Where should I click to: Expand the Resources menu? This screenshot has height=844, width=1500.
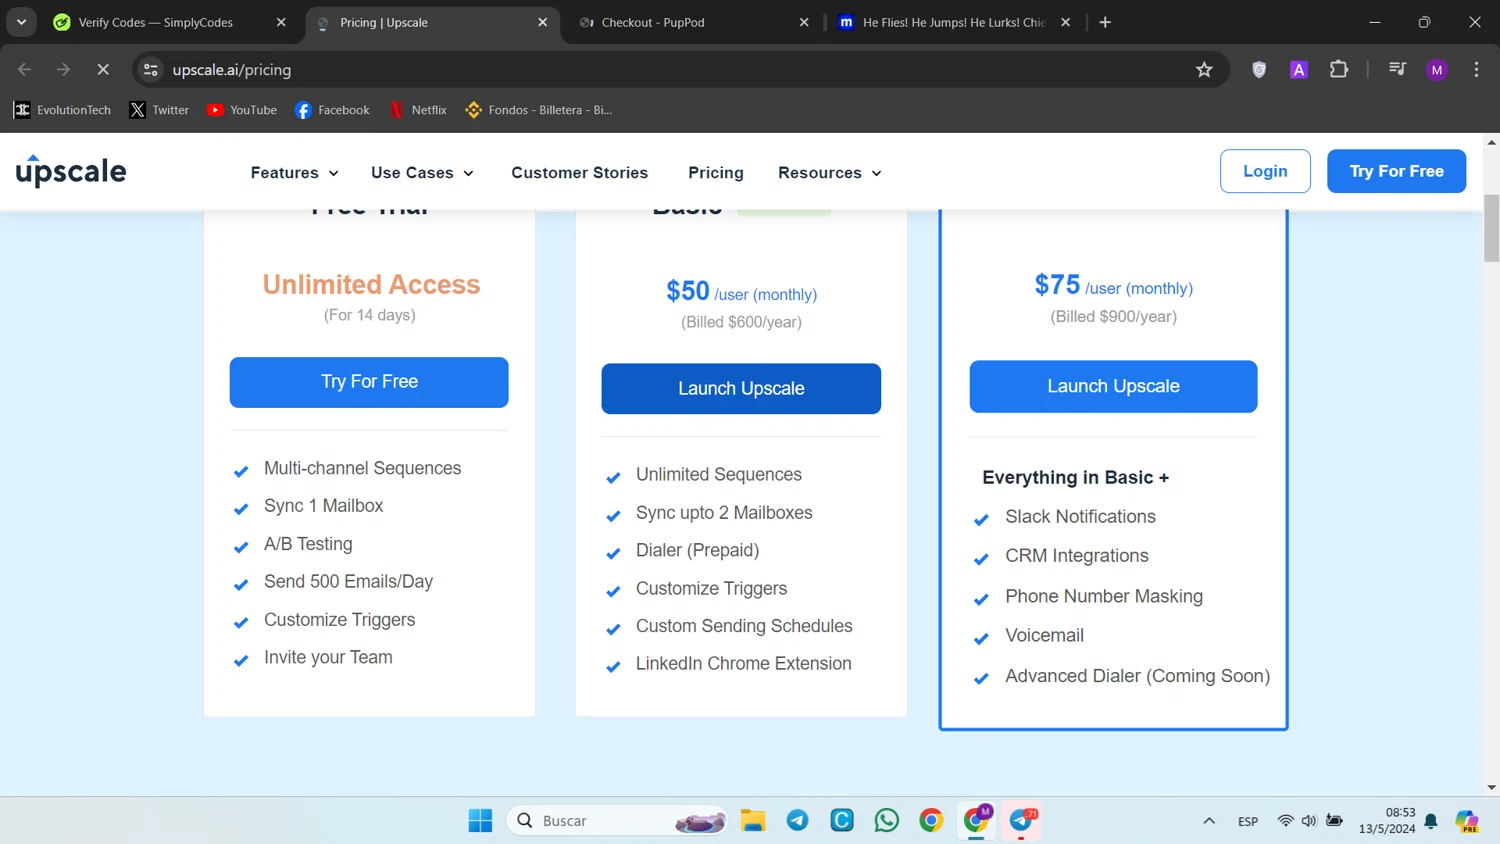click(830, 173)
